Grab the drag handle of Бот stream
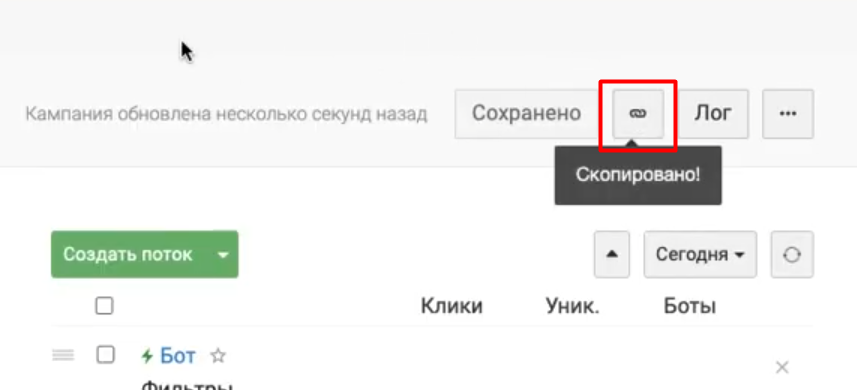The width and height of the screenshot is (857, 390). [63, 356]
